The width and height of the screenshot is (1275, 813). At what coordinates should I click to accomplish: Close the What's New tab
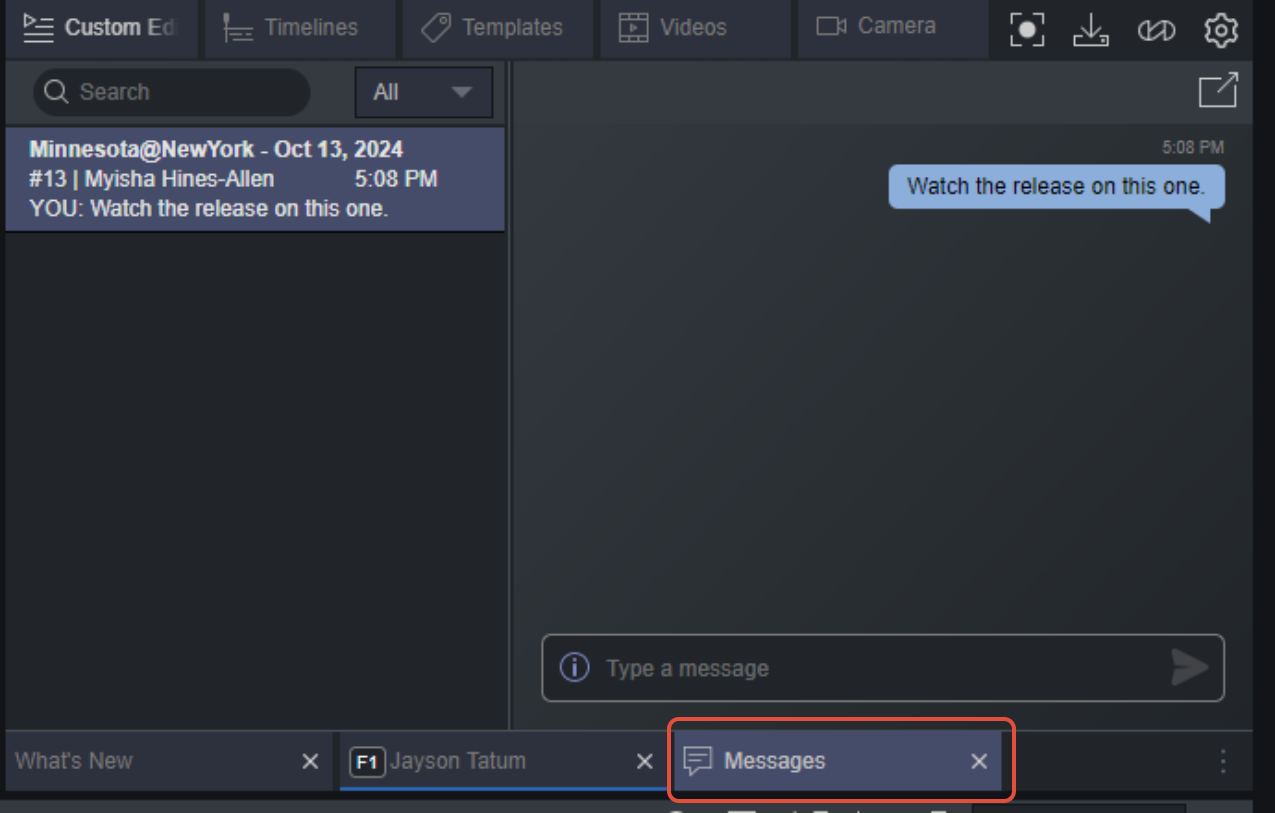click(x=311, y=762)
